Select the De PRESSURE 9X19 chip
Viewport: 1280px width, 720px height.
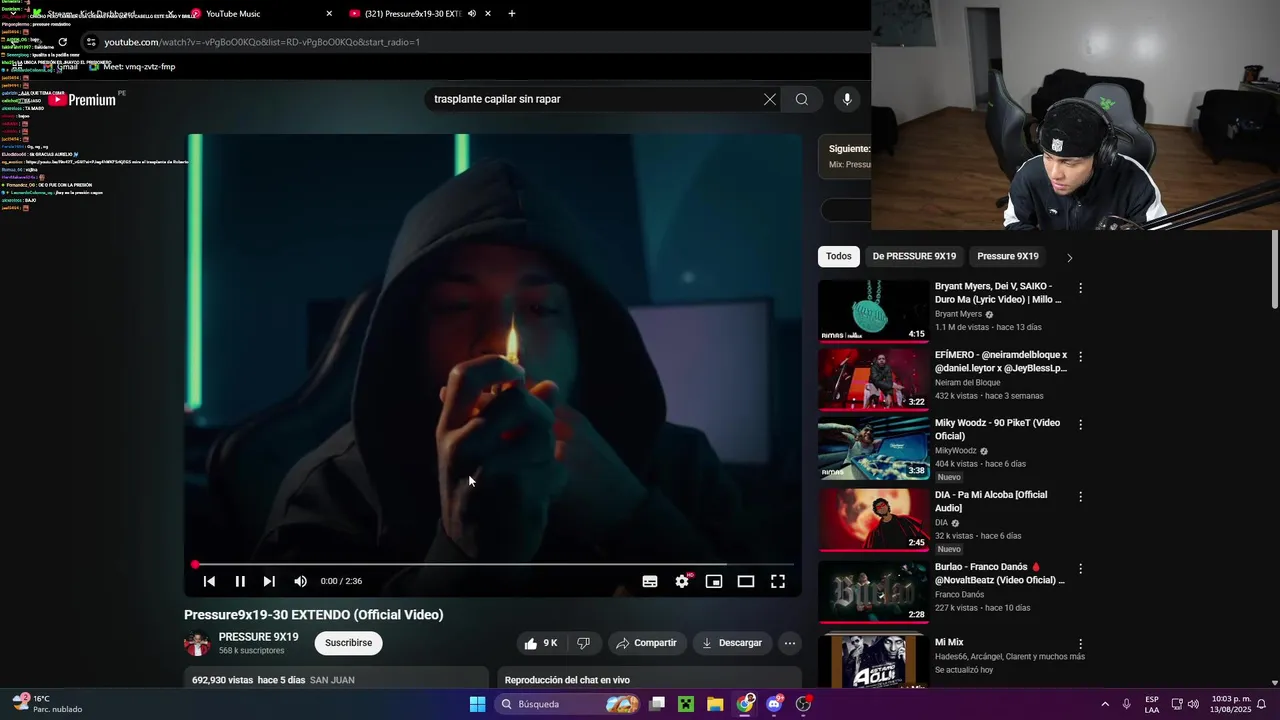coord(914,256)
